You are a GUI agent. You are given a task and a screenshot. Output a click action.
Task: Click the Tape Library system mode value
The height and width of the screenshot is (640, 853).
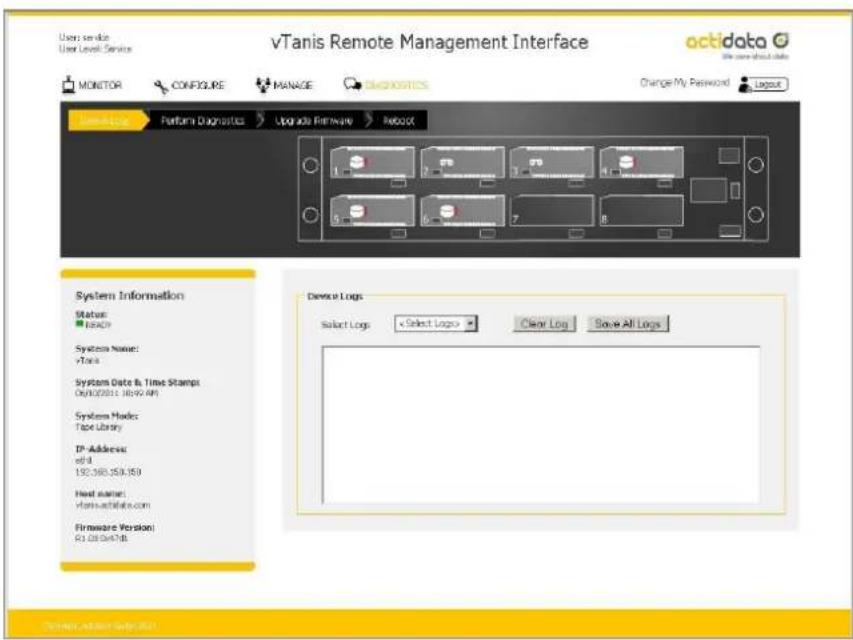tap(98, 427)
